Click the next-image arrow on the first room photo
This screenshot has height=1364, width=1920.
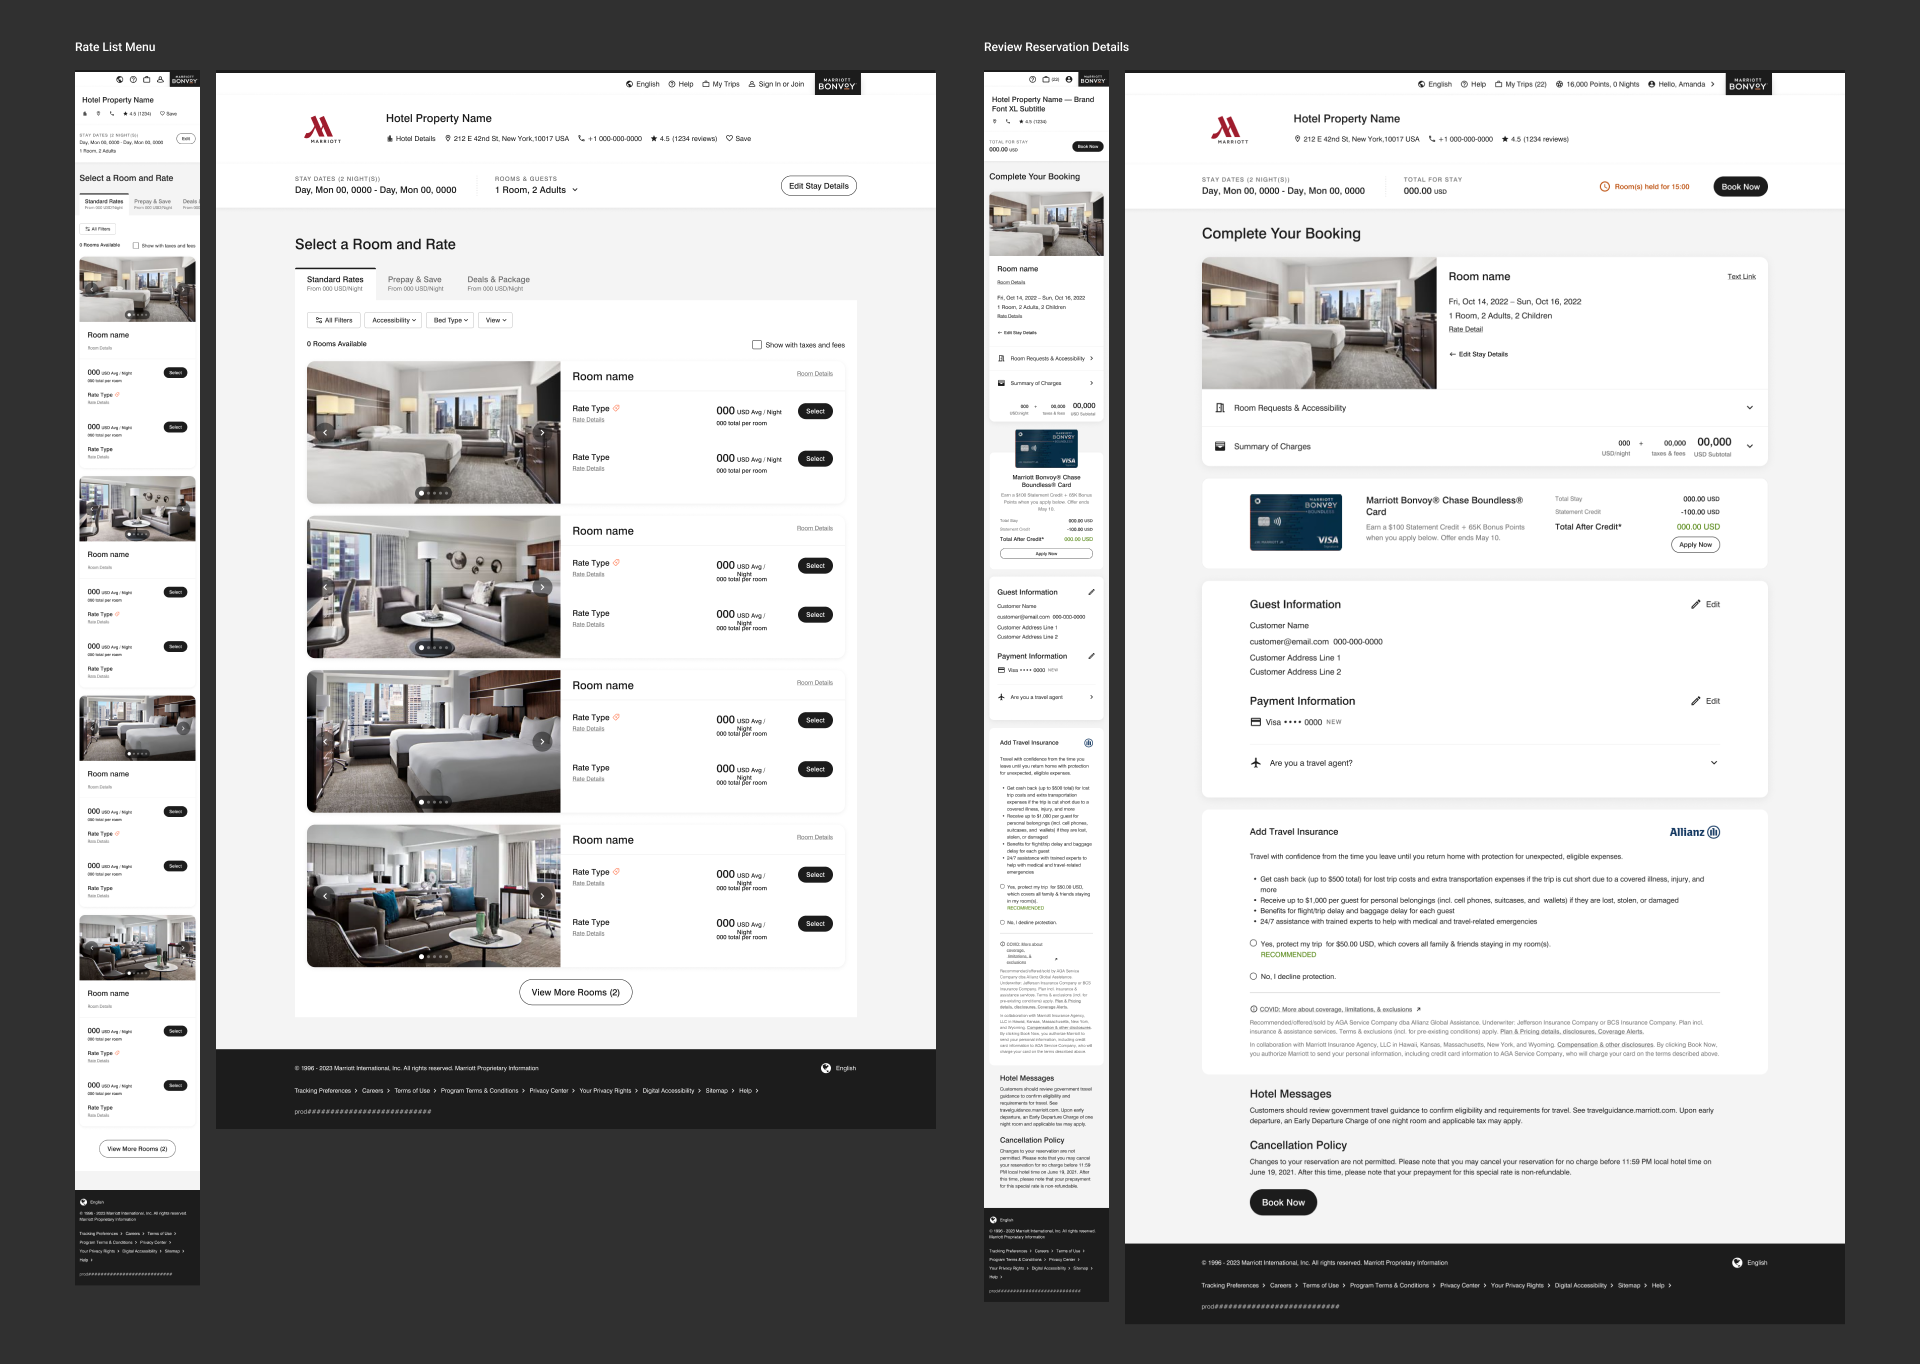tap(542, 433)
